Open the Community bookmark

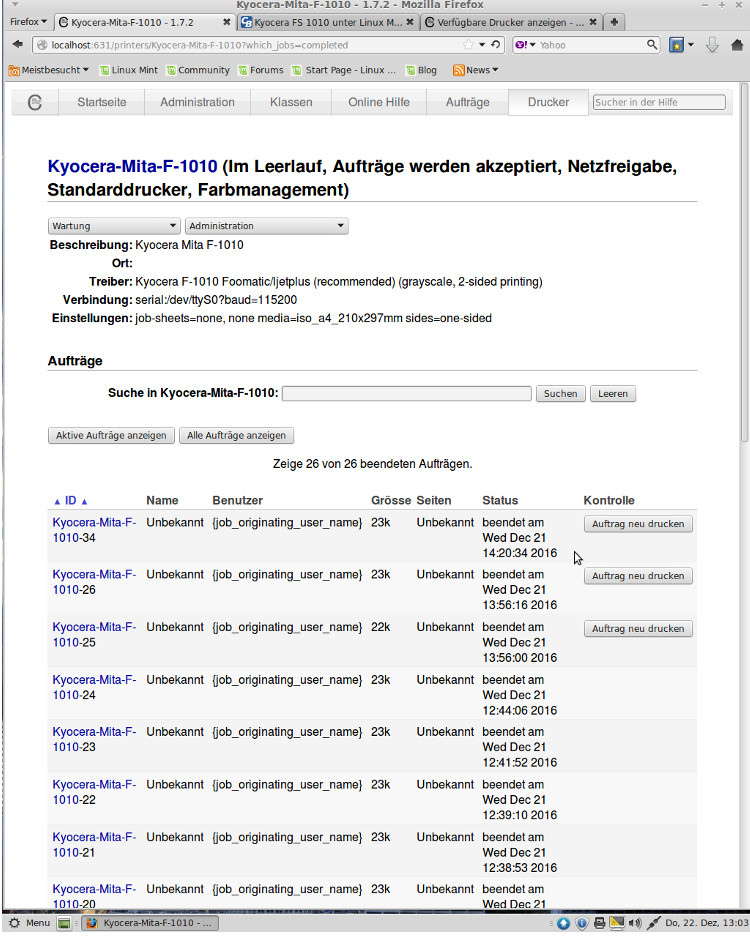click(x=198, y=71)
